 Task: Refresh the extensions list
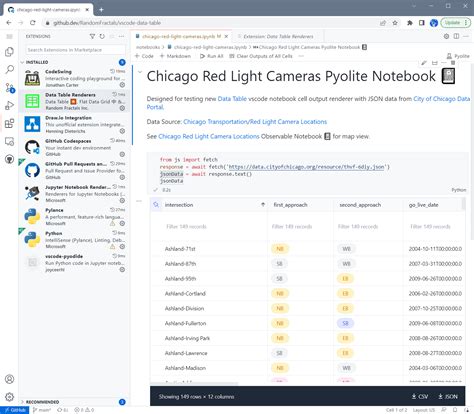point(102,36)
